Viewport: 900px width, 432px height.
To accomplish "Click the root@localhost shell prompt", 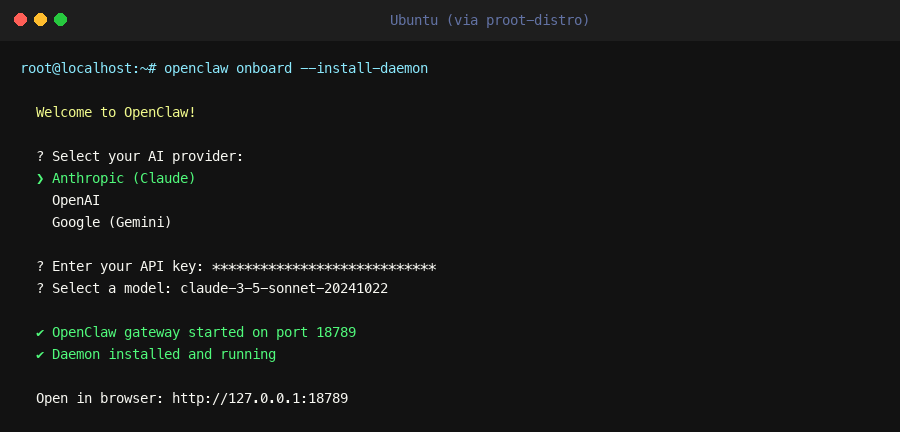I will click(x=88, y=68).
